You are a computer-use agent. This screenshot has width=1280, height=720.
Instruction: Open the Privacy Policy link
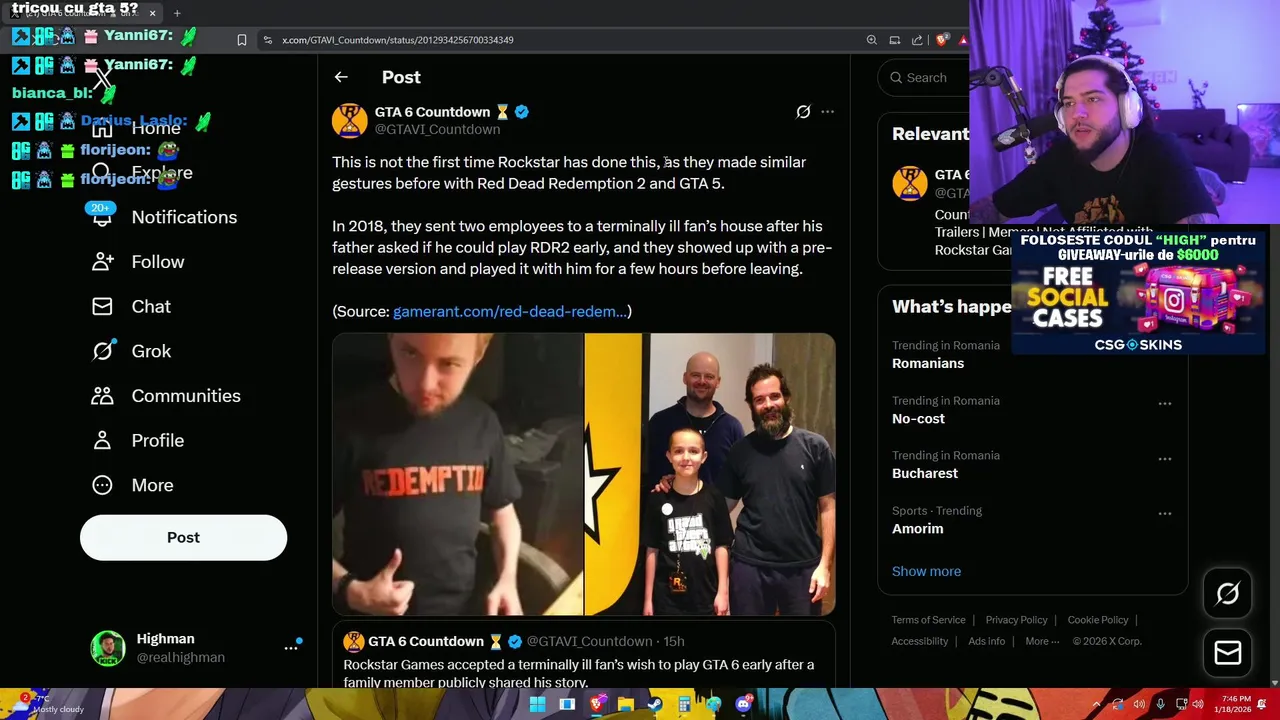tap(1016, 620)
